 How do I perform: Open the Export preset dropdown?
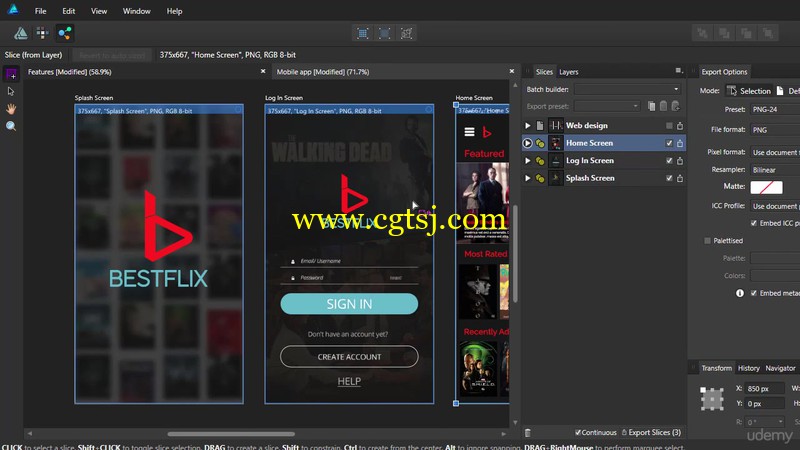point(607,106)
